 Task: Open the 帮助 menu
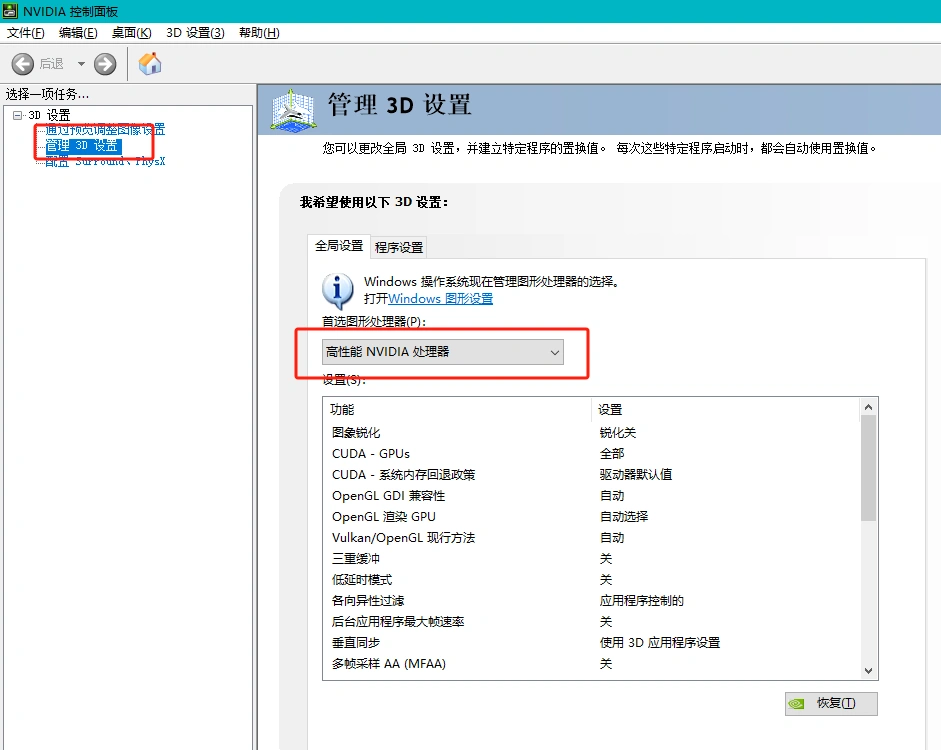(257, 32)
